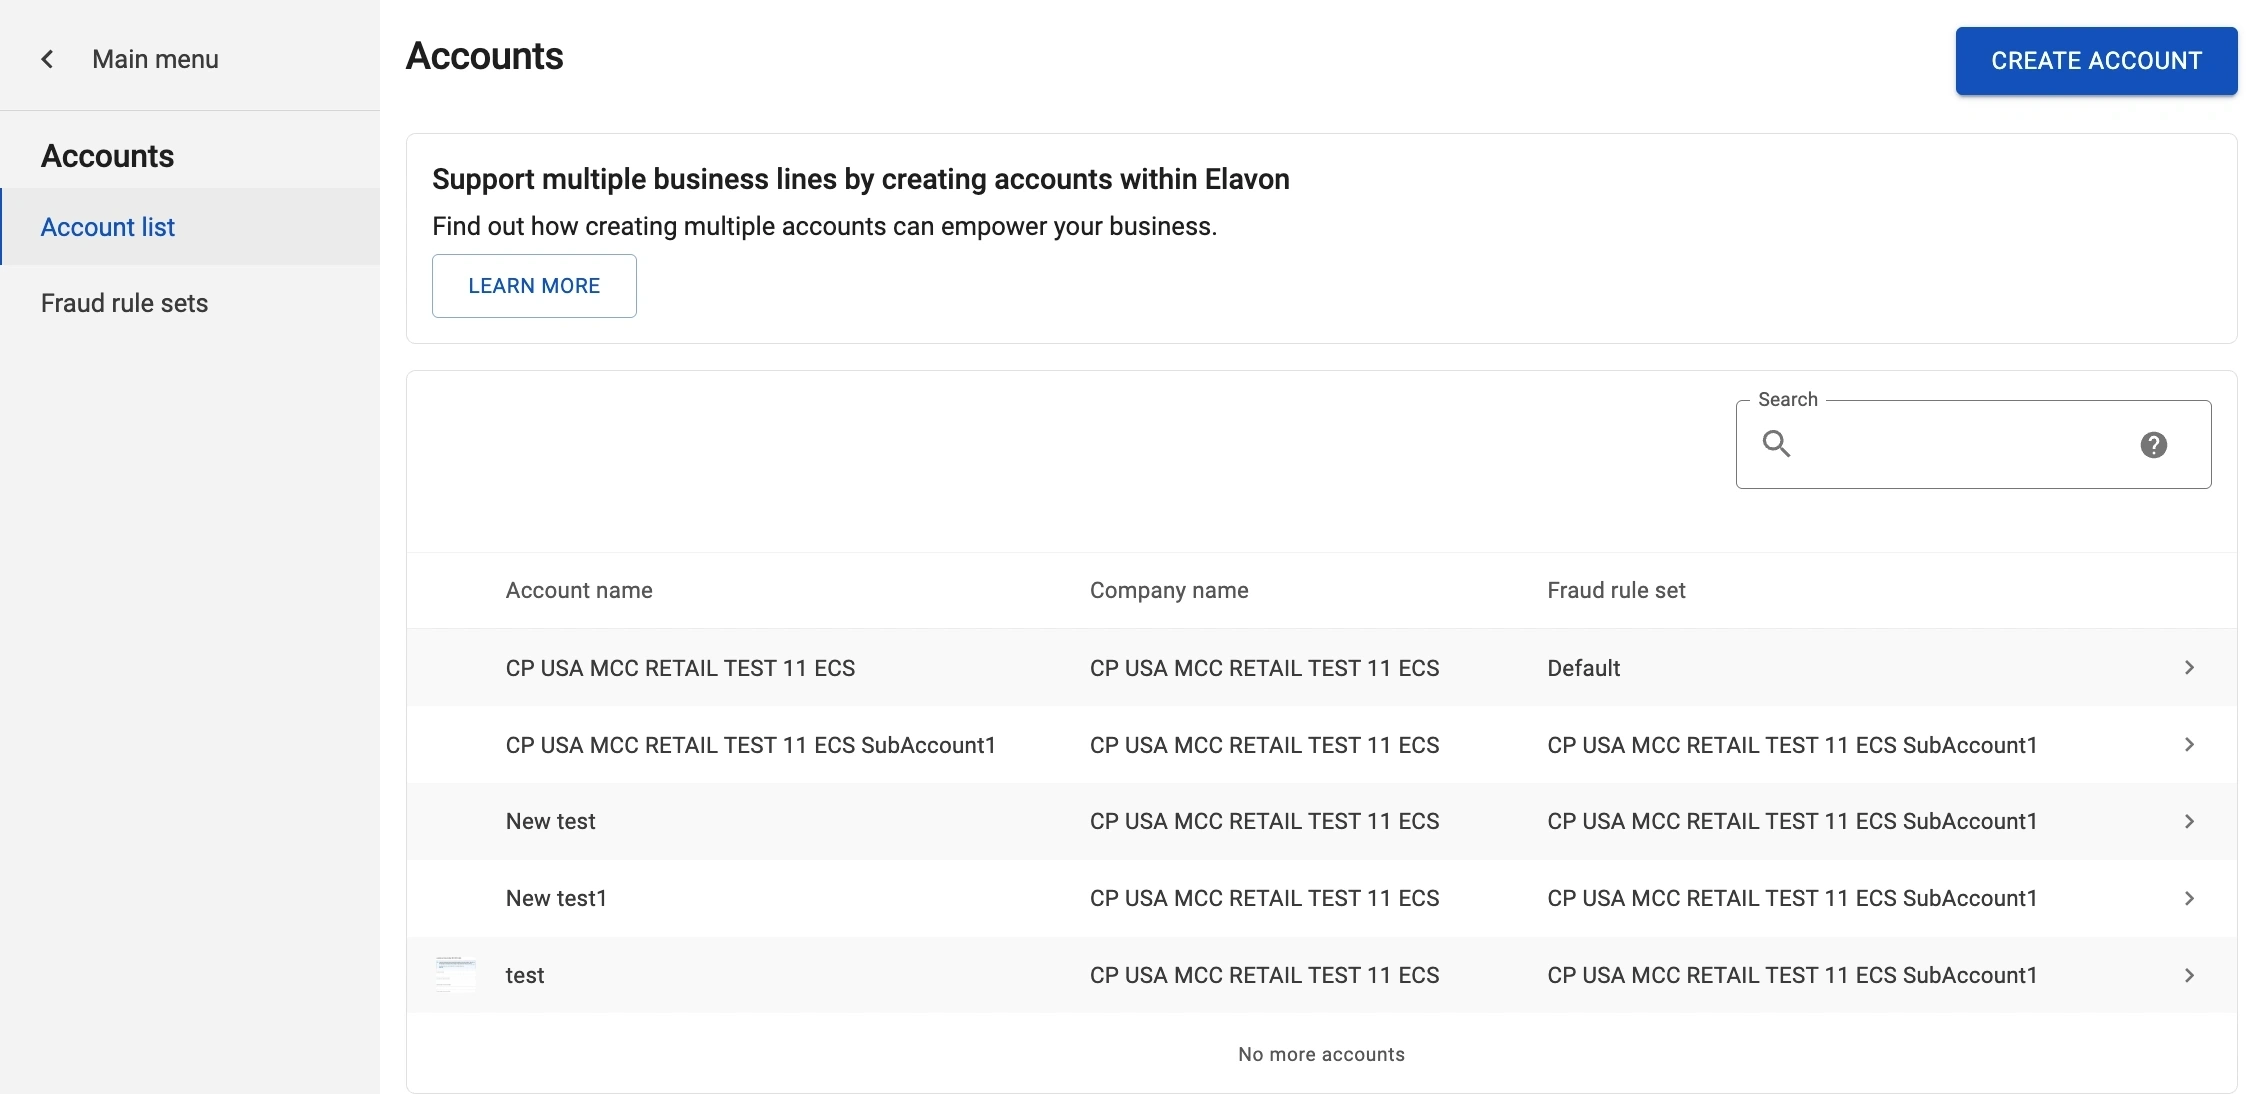Expand the CP USA MCC RETAIL TEST 11 ECS row chevron
Screen dimensions: 2246x1094
point(2189,668)
